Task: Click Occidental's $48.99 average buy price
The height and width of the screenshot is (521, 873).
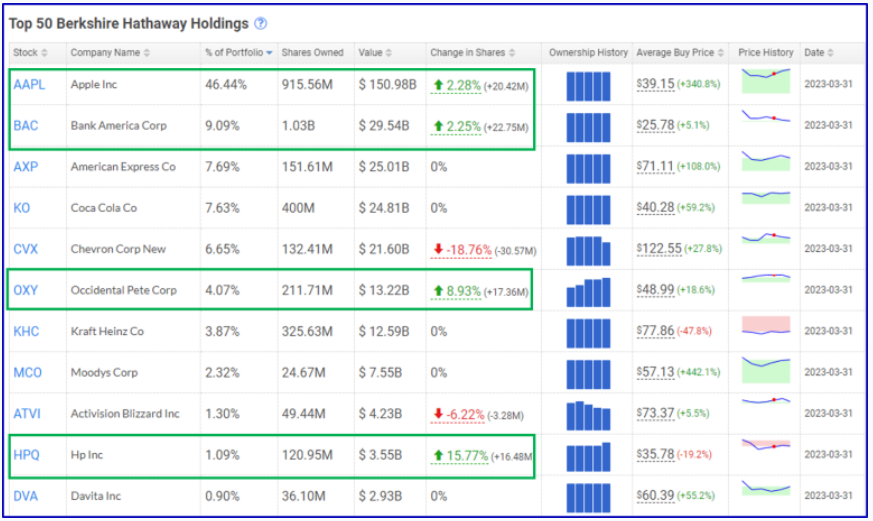Action: pos(655,290)
